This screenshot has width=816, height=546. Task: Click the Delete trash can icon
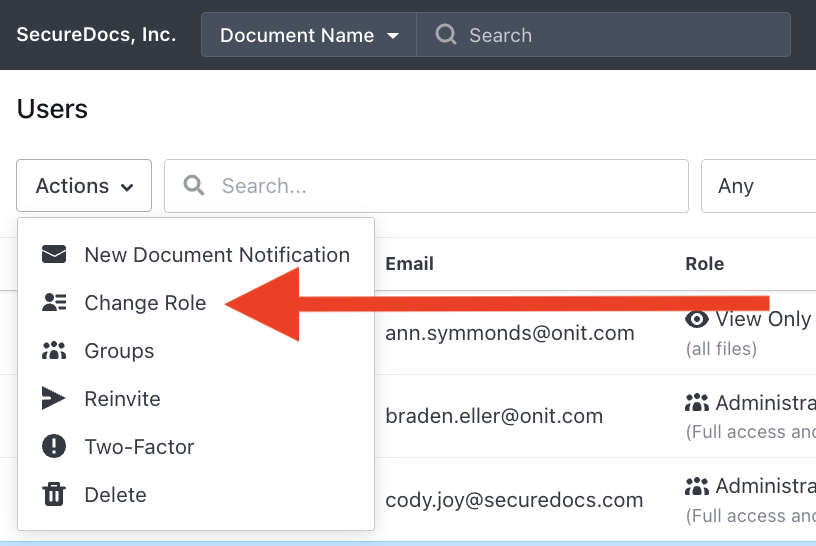(x=54, y=494)
